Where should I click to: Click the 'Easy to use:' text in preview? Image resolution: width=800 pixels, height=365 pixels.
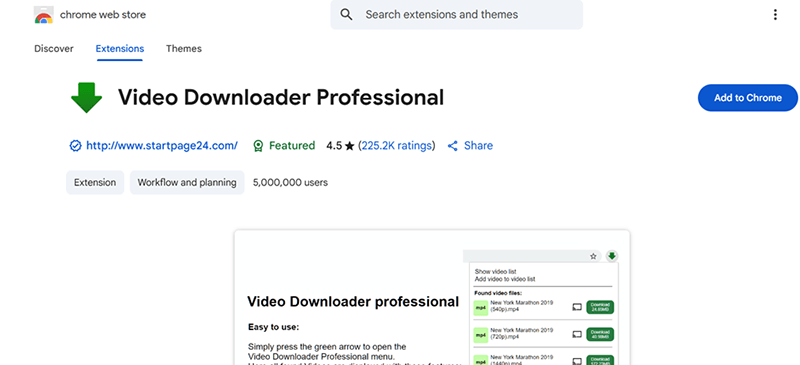[274, 327]
